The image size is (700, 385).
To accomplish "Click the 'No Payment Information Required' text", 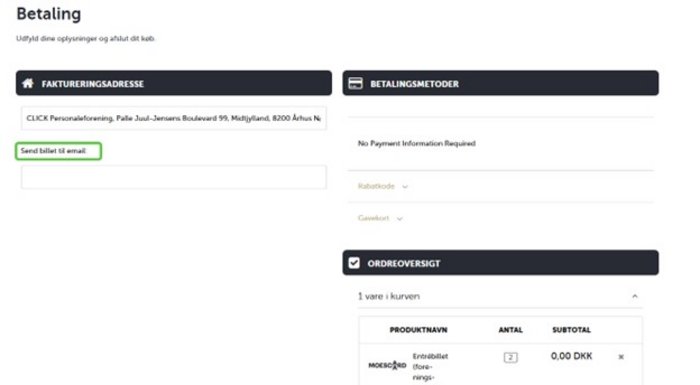I will (417, 143).
